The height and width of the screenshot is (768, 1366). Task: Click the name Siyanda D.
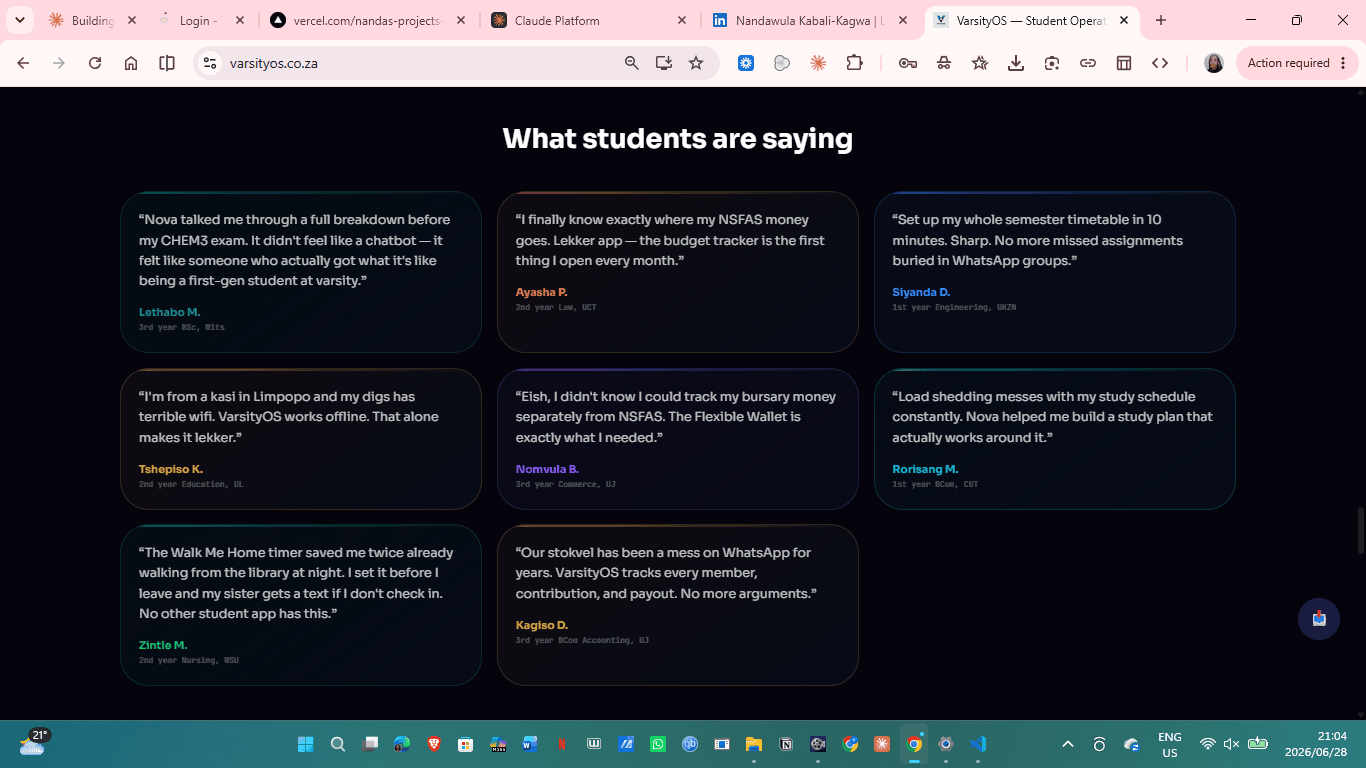coord(921,292)
